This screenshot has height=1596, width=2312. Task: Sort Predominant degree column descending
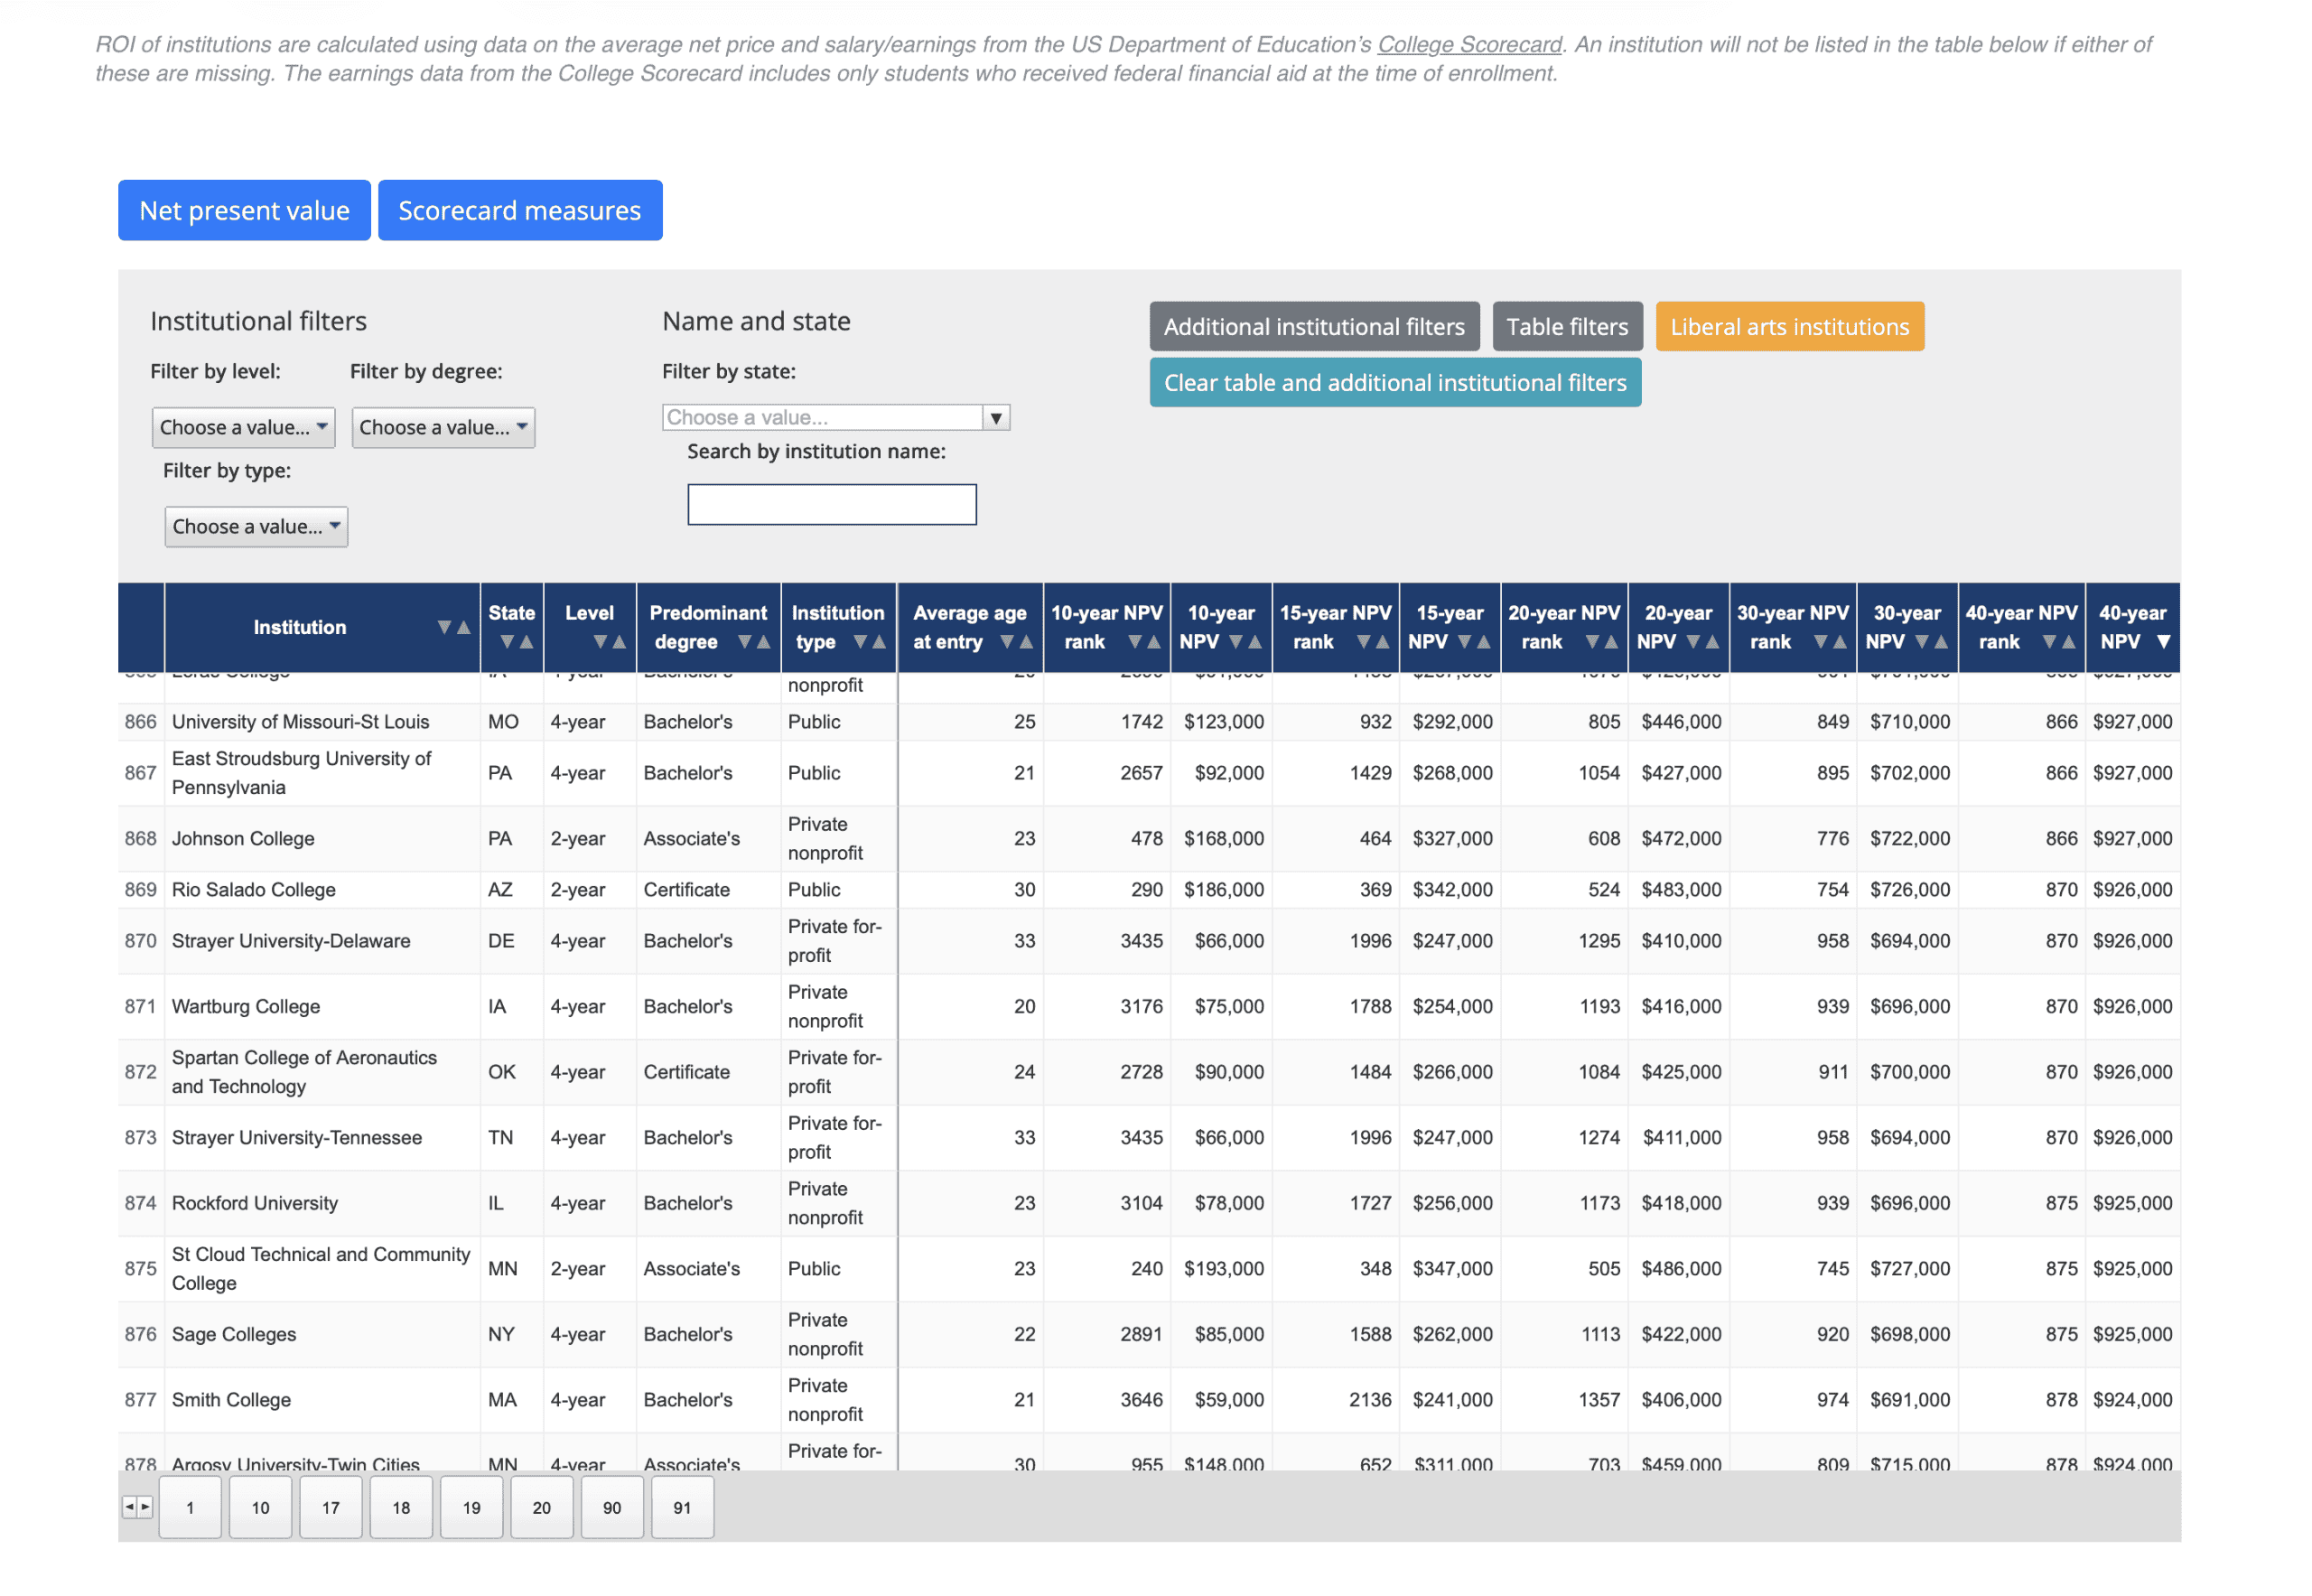pyautogui.click(x=744, y=642)
